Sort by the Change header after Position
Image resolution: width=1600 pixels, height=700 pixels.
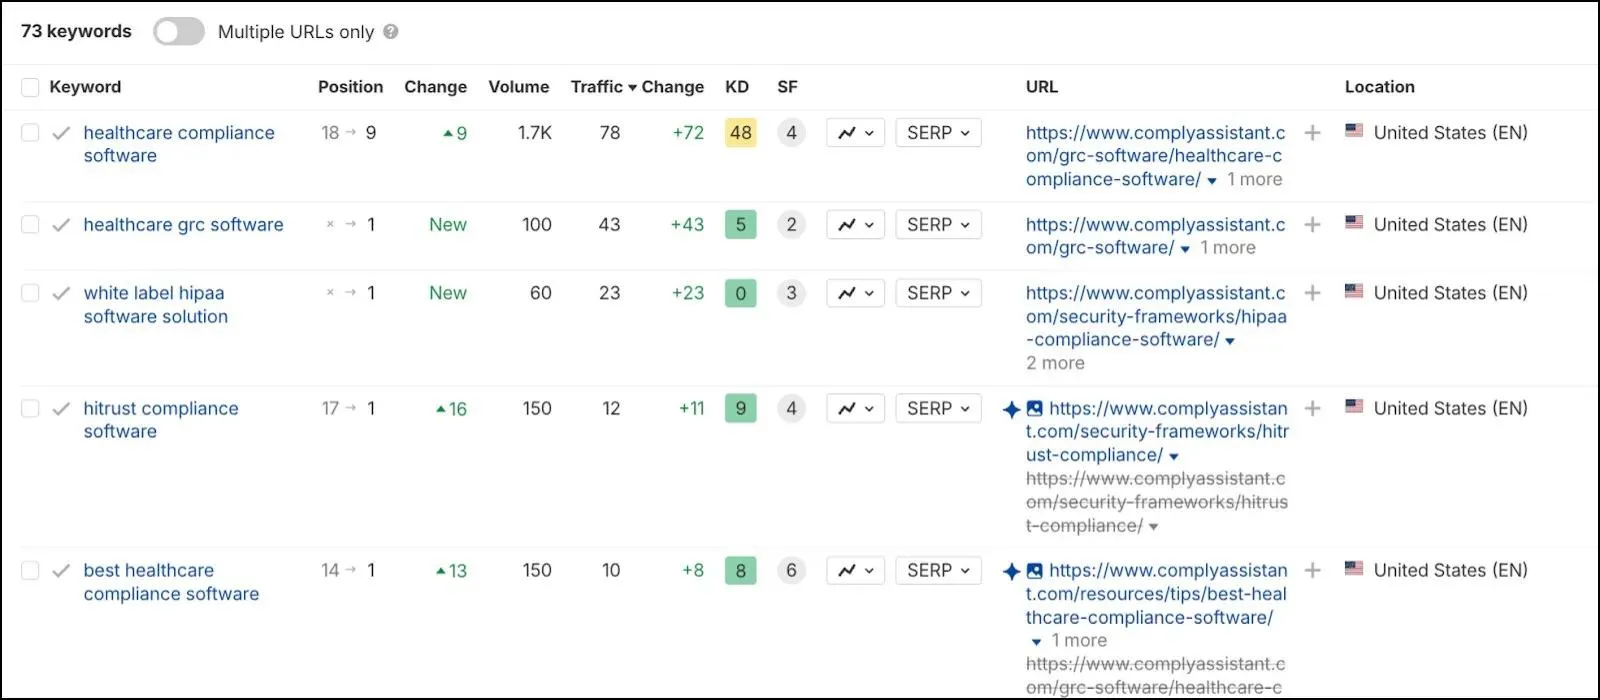pyautogui.click(x=435, y=87)
